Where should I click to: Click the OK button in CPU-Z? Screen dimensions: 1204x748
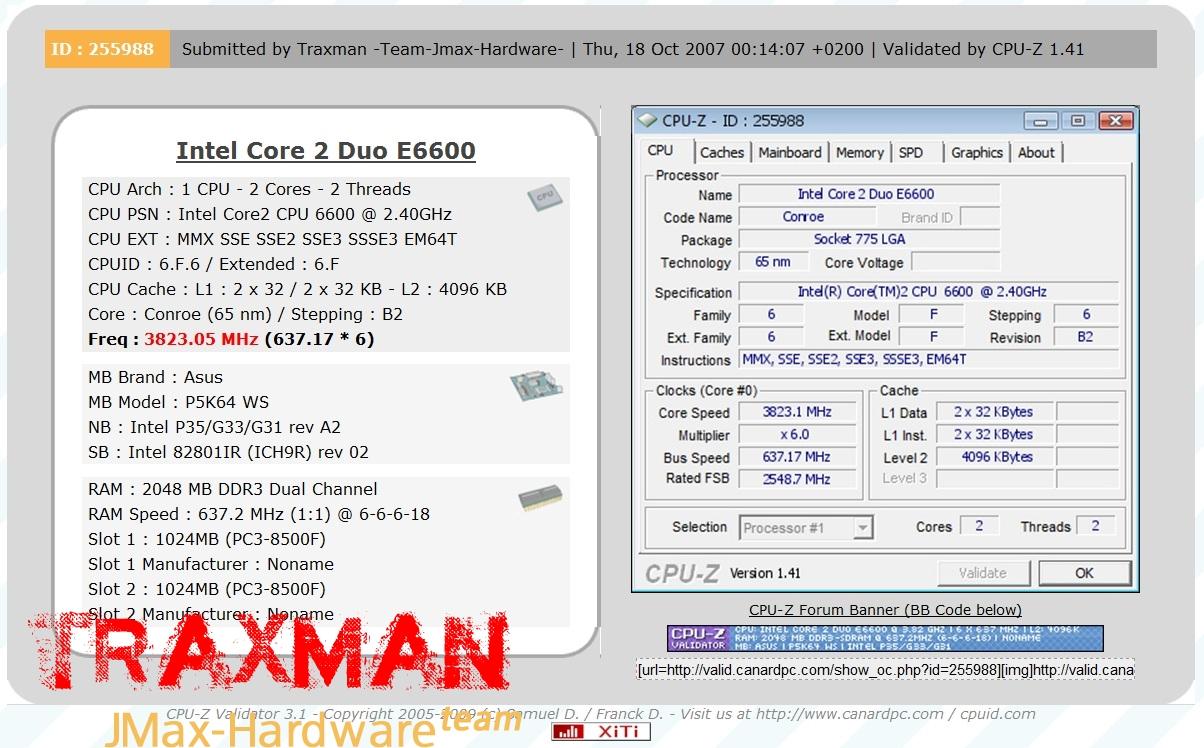[x=1084, y=573]
